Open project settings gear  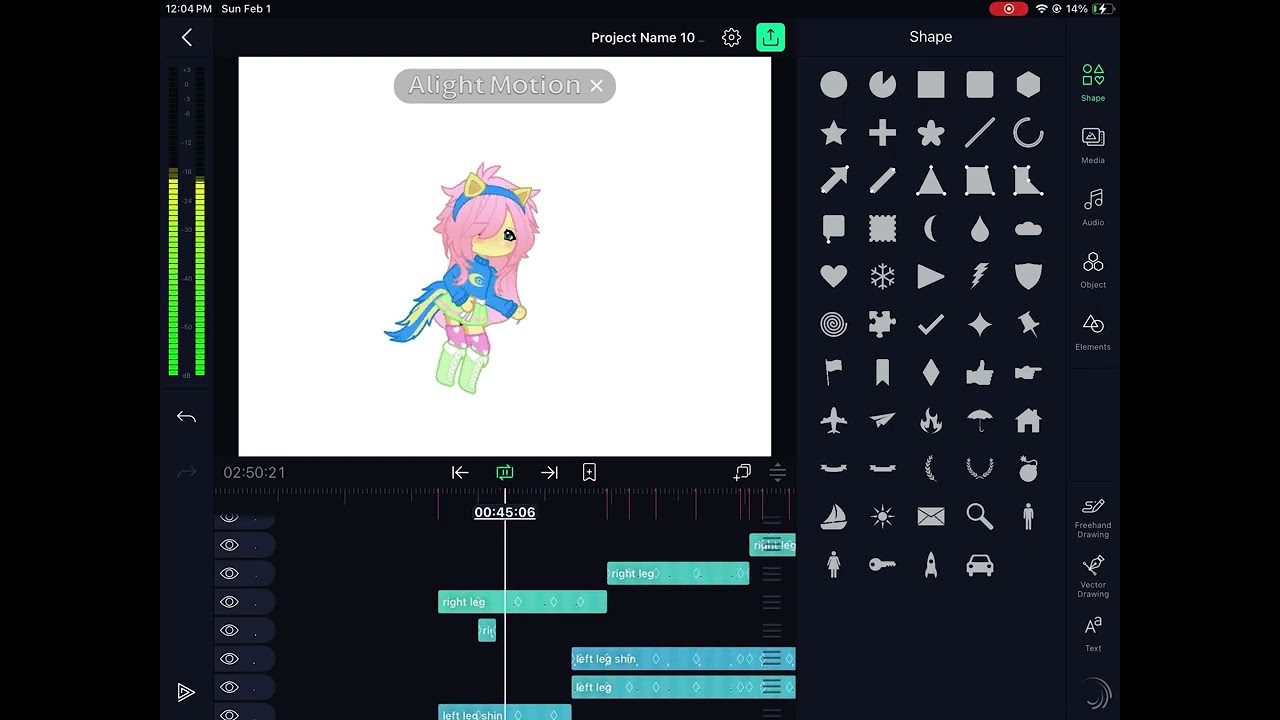click(x=731, y=37)
